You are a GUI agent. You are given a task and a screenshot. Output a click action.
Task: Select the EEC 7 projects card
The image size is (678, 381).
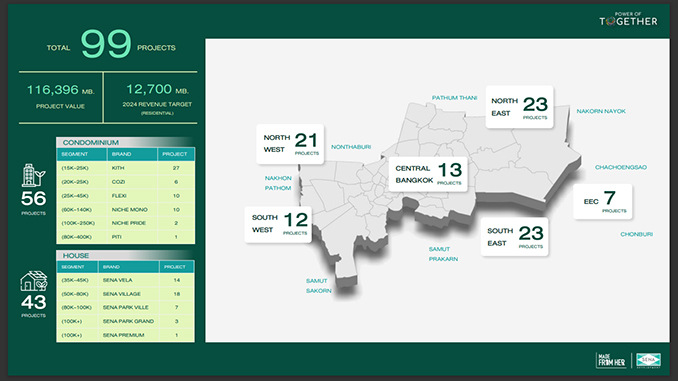603,202
